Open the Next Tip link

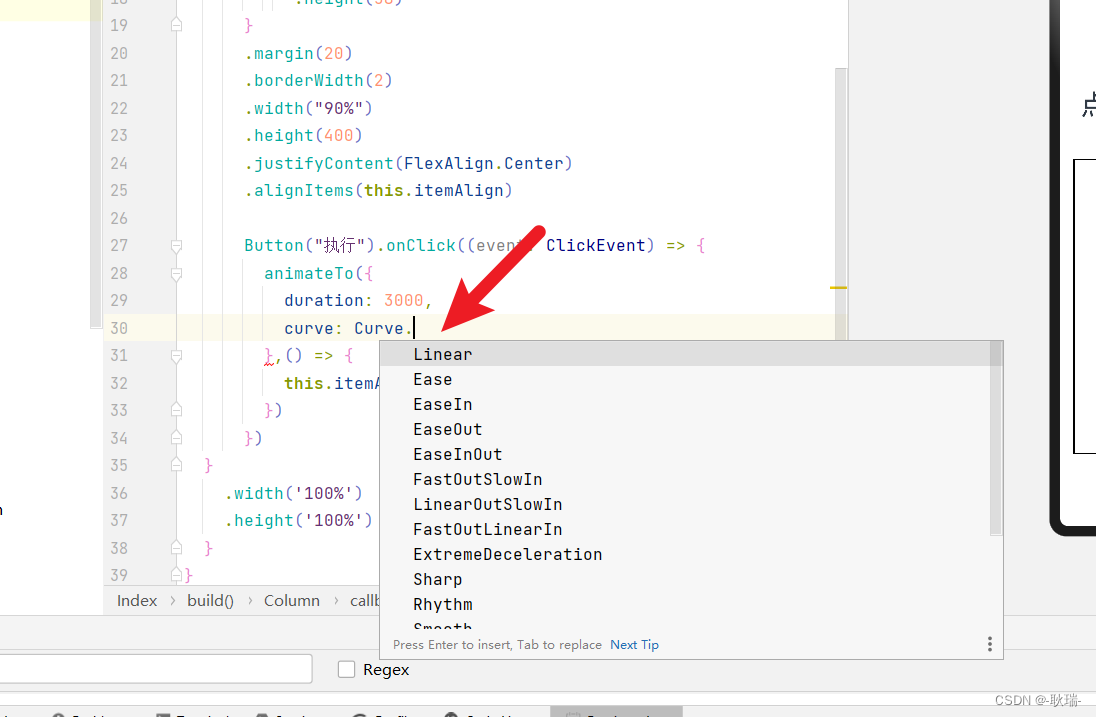coord(634,644)
